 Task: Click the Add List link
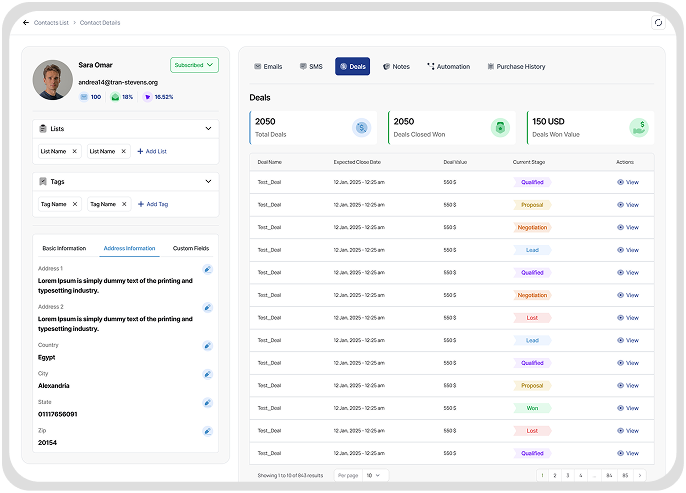pos(152,151)
